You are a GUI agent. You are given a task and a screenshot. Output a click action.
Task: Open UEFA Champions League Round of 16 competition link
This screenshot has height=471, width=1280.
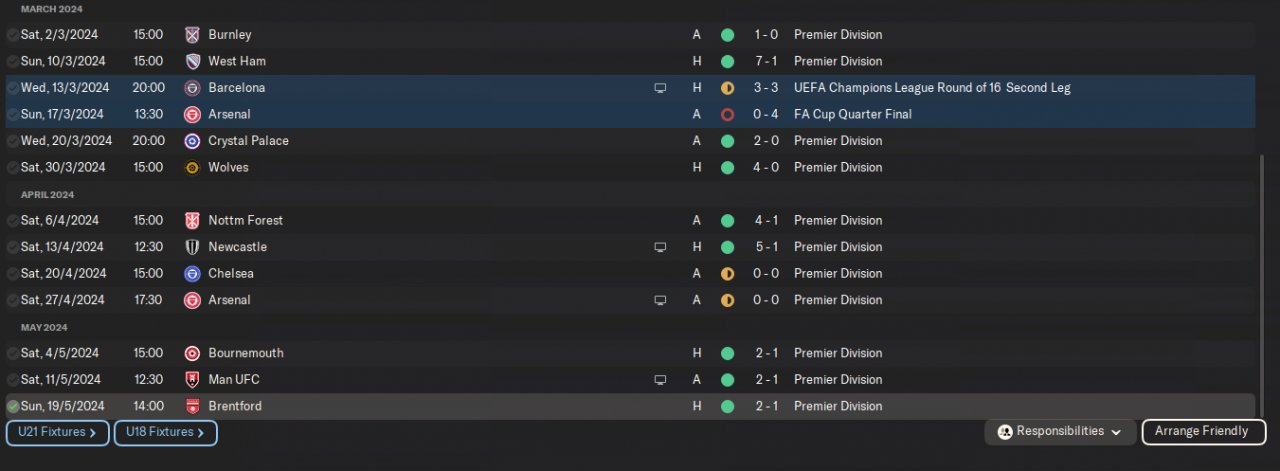931,88
